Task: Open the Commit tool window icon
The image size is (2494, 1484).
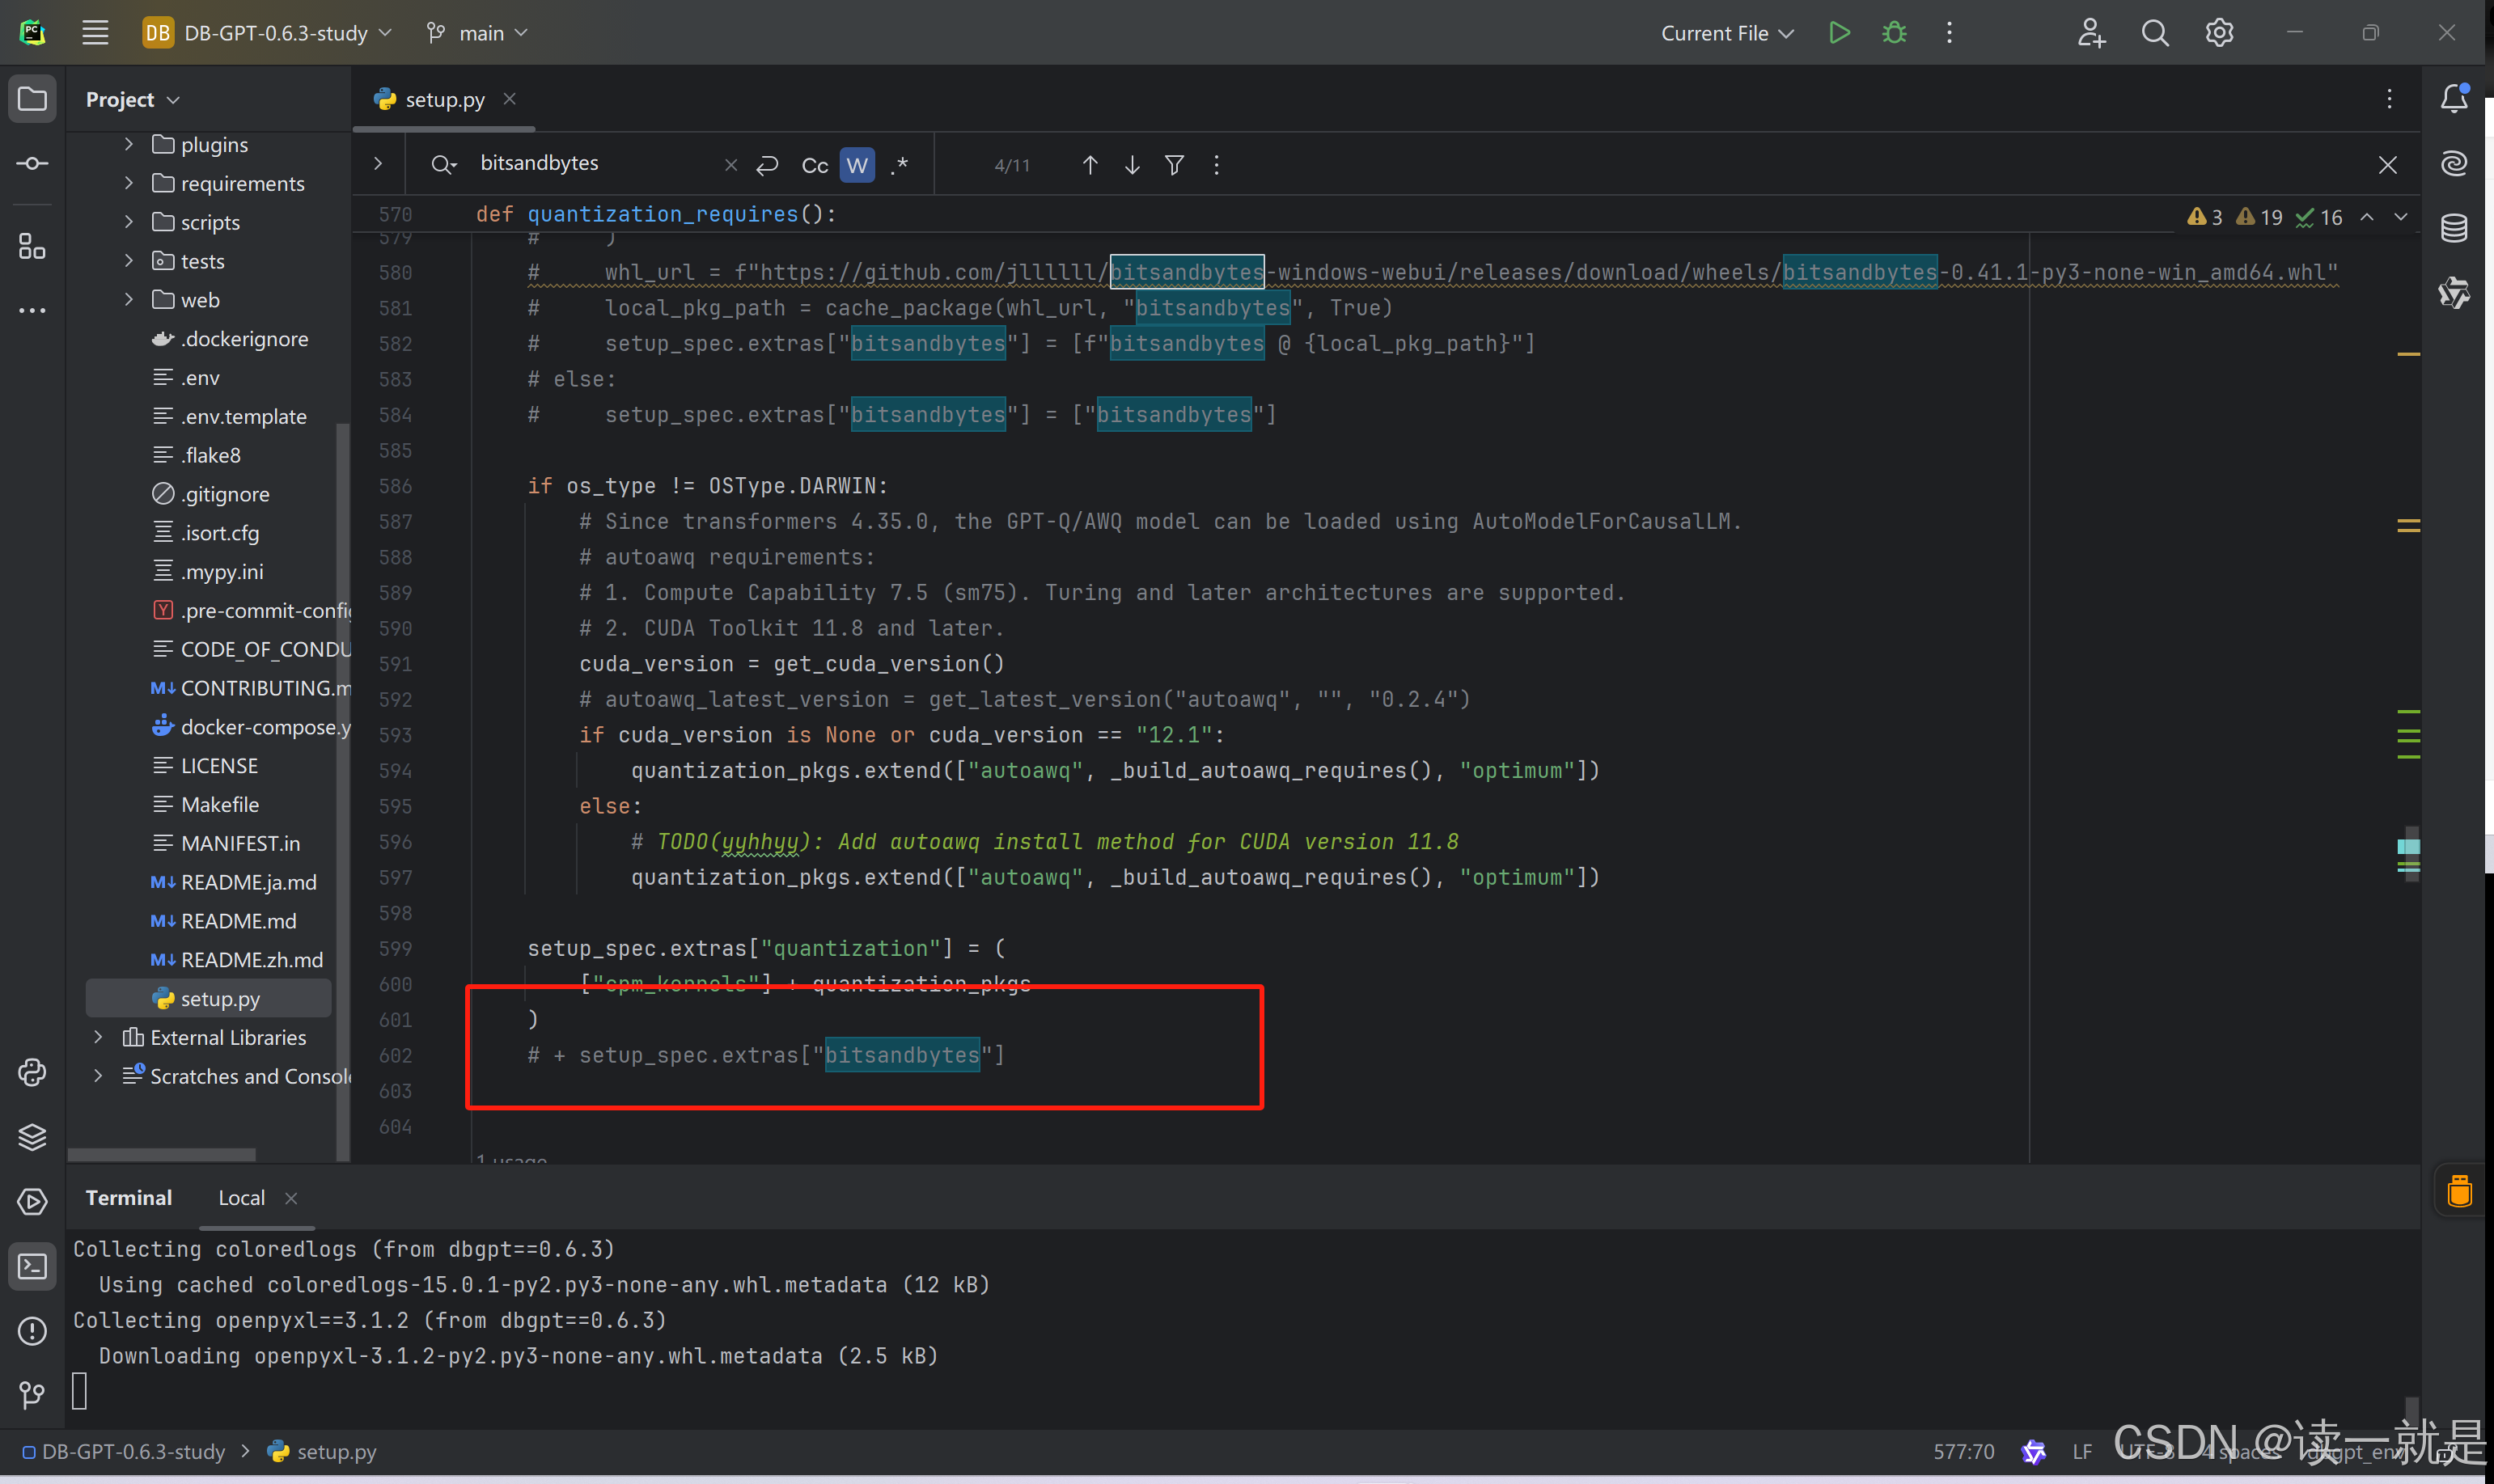Action: pos(32,163)
